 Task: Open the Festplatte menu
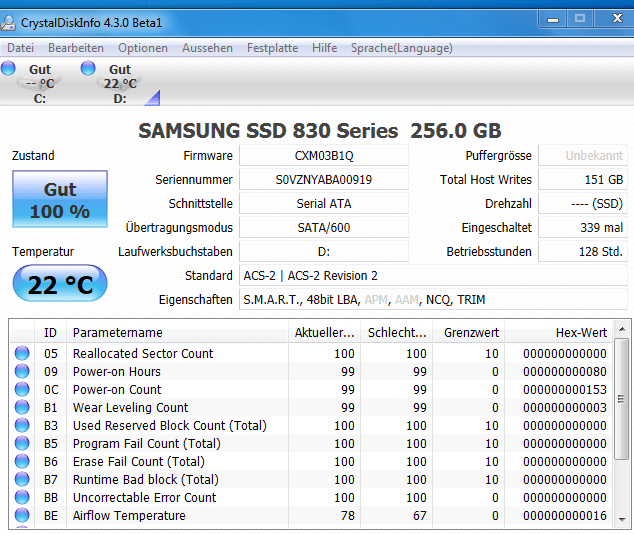point(273,48)
